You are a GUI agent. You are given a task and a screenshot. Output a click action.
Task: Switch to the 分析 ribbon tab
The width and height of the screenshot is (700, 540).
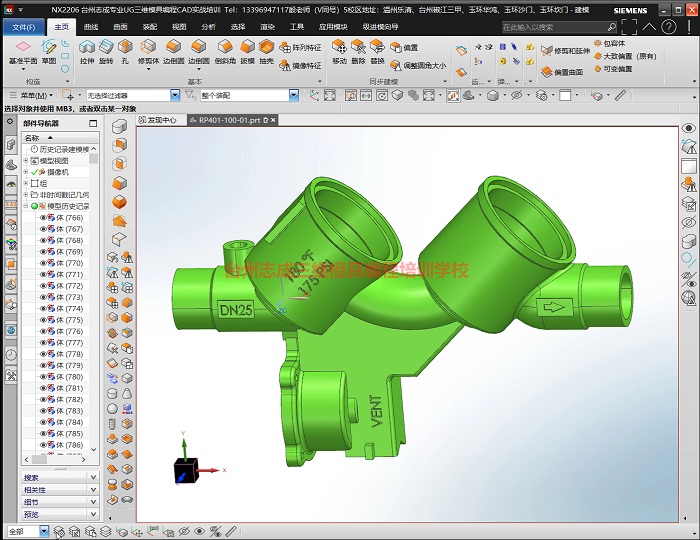(208, 27)
